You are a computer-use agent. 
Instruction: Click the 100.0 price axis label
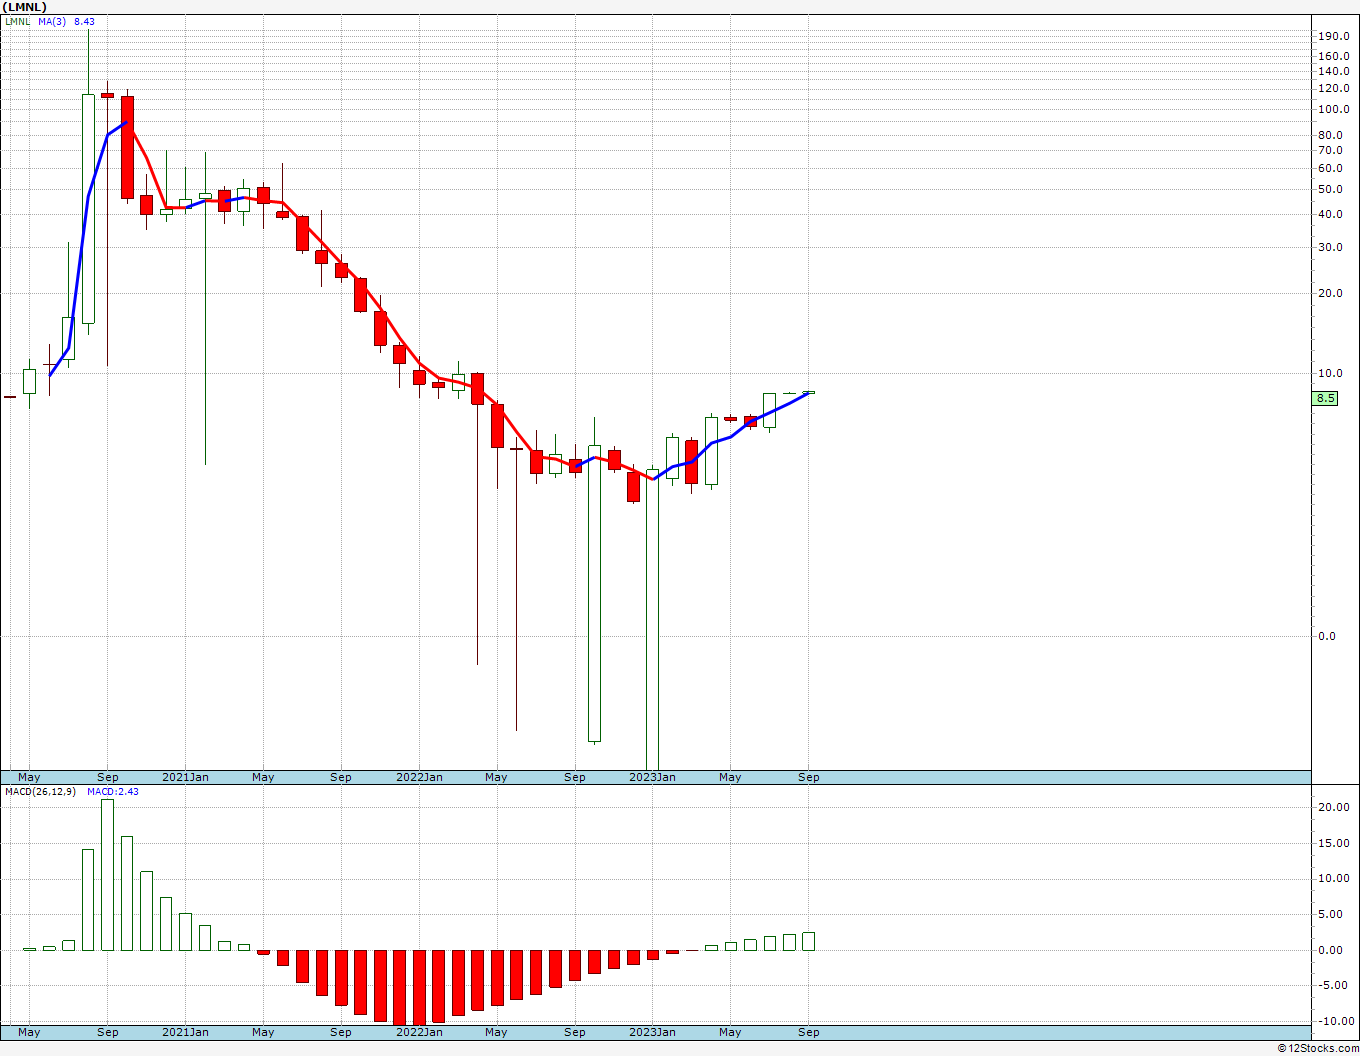click(x=1334, y=110)
